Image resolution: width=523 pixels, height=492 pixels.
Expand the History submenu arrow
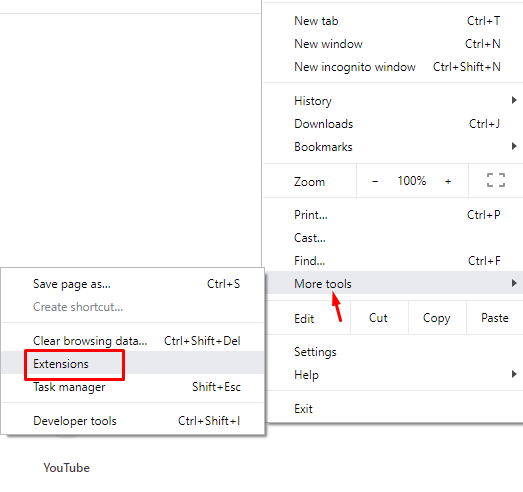click(514, 100)
